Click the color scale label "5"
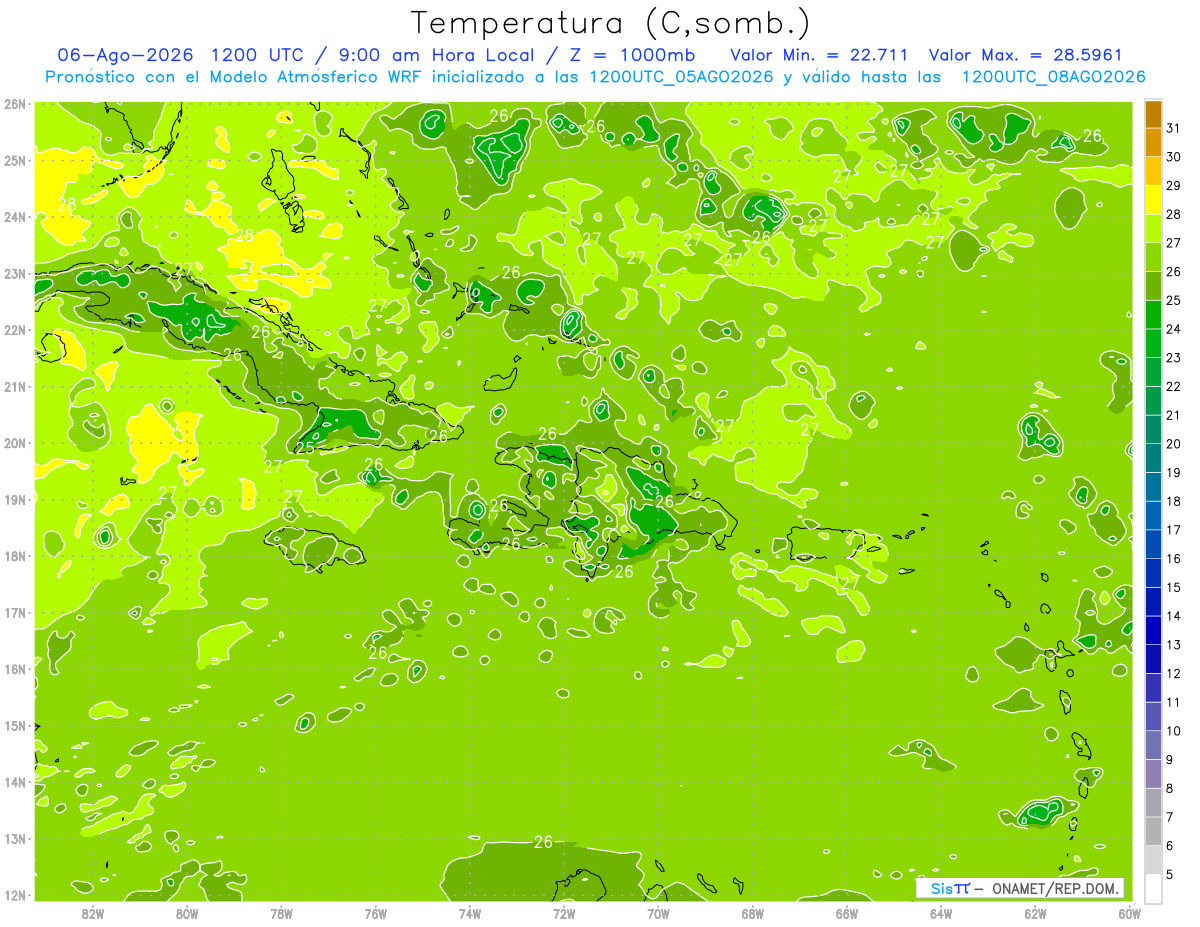This screenshot has width=1200, height=927. point(1170,874)
